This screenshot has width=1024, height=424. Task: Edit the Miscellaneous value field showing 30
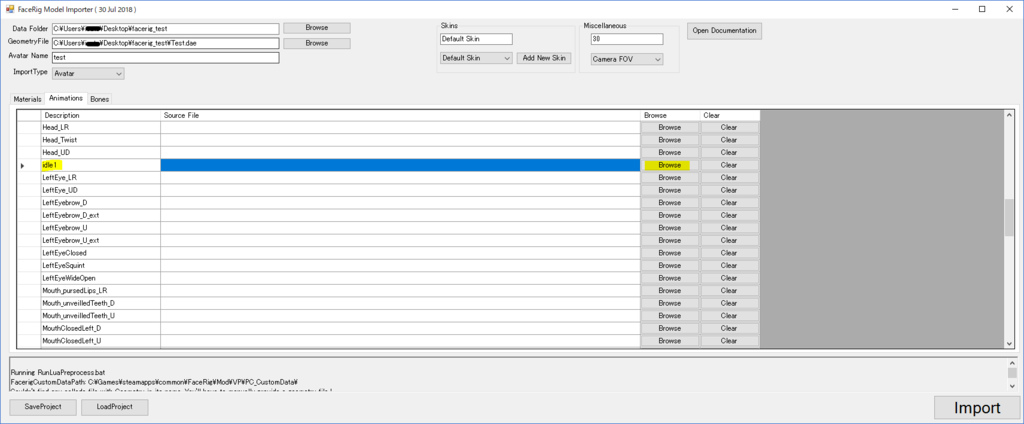pos(627,39)
